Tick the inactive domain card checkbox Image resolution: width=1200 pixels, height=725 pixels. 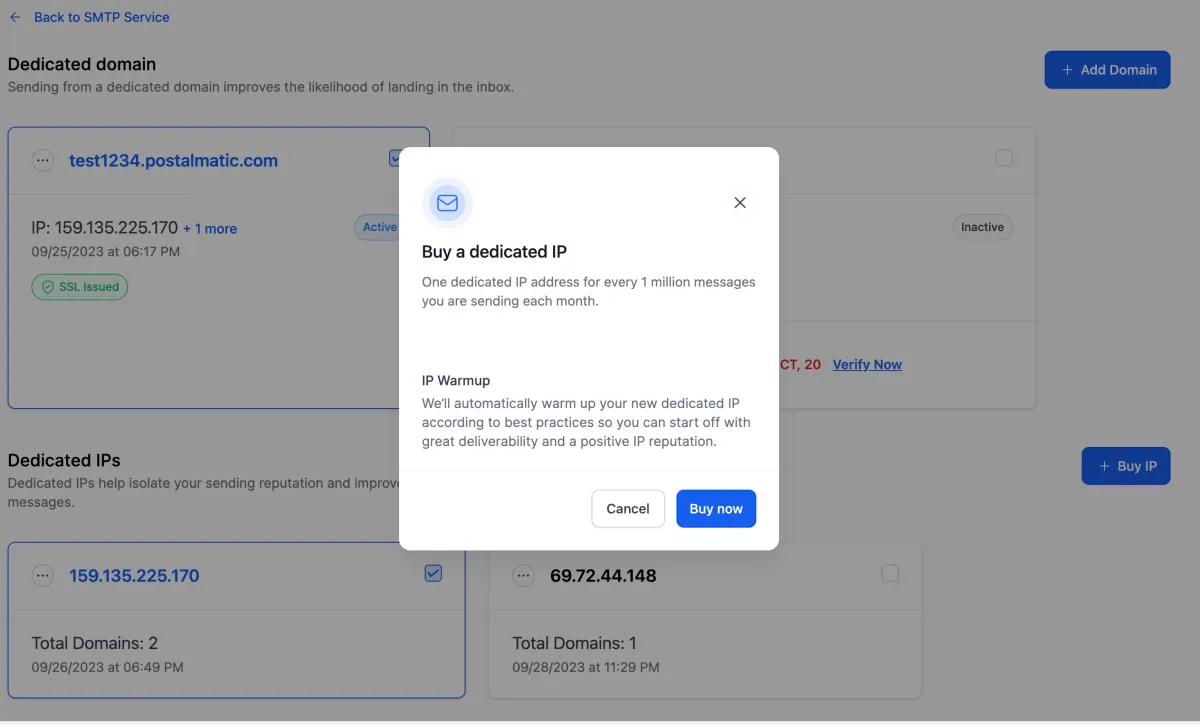tap(1004, 158)
